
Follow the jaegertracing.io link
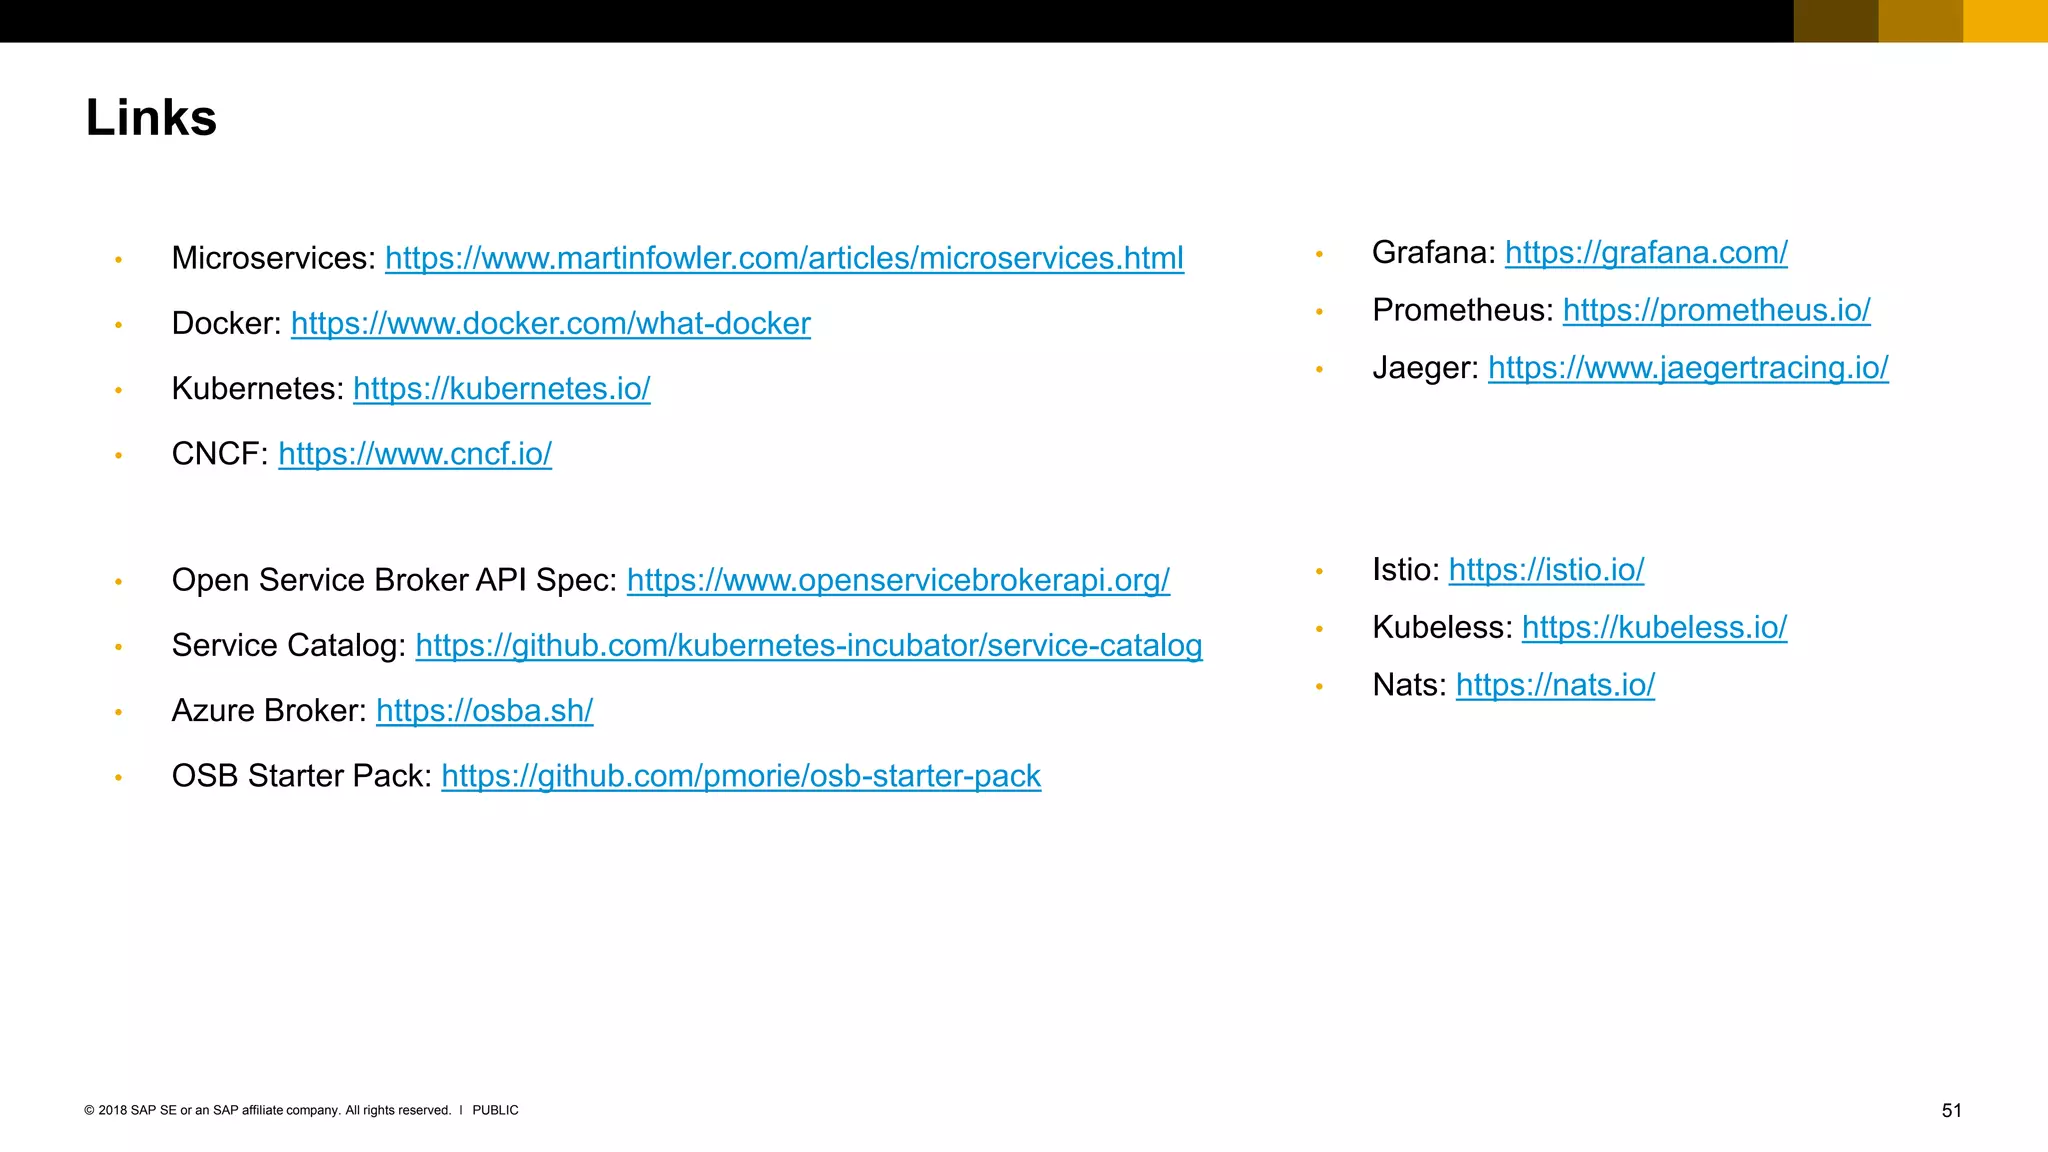[x=1688, y=368]
